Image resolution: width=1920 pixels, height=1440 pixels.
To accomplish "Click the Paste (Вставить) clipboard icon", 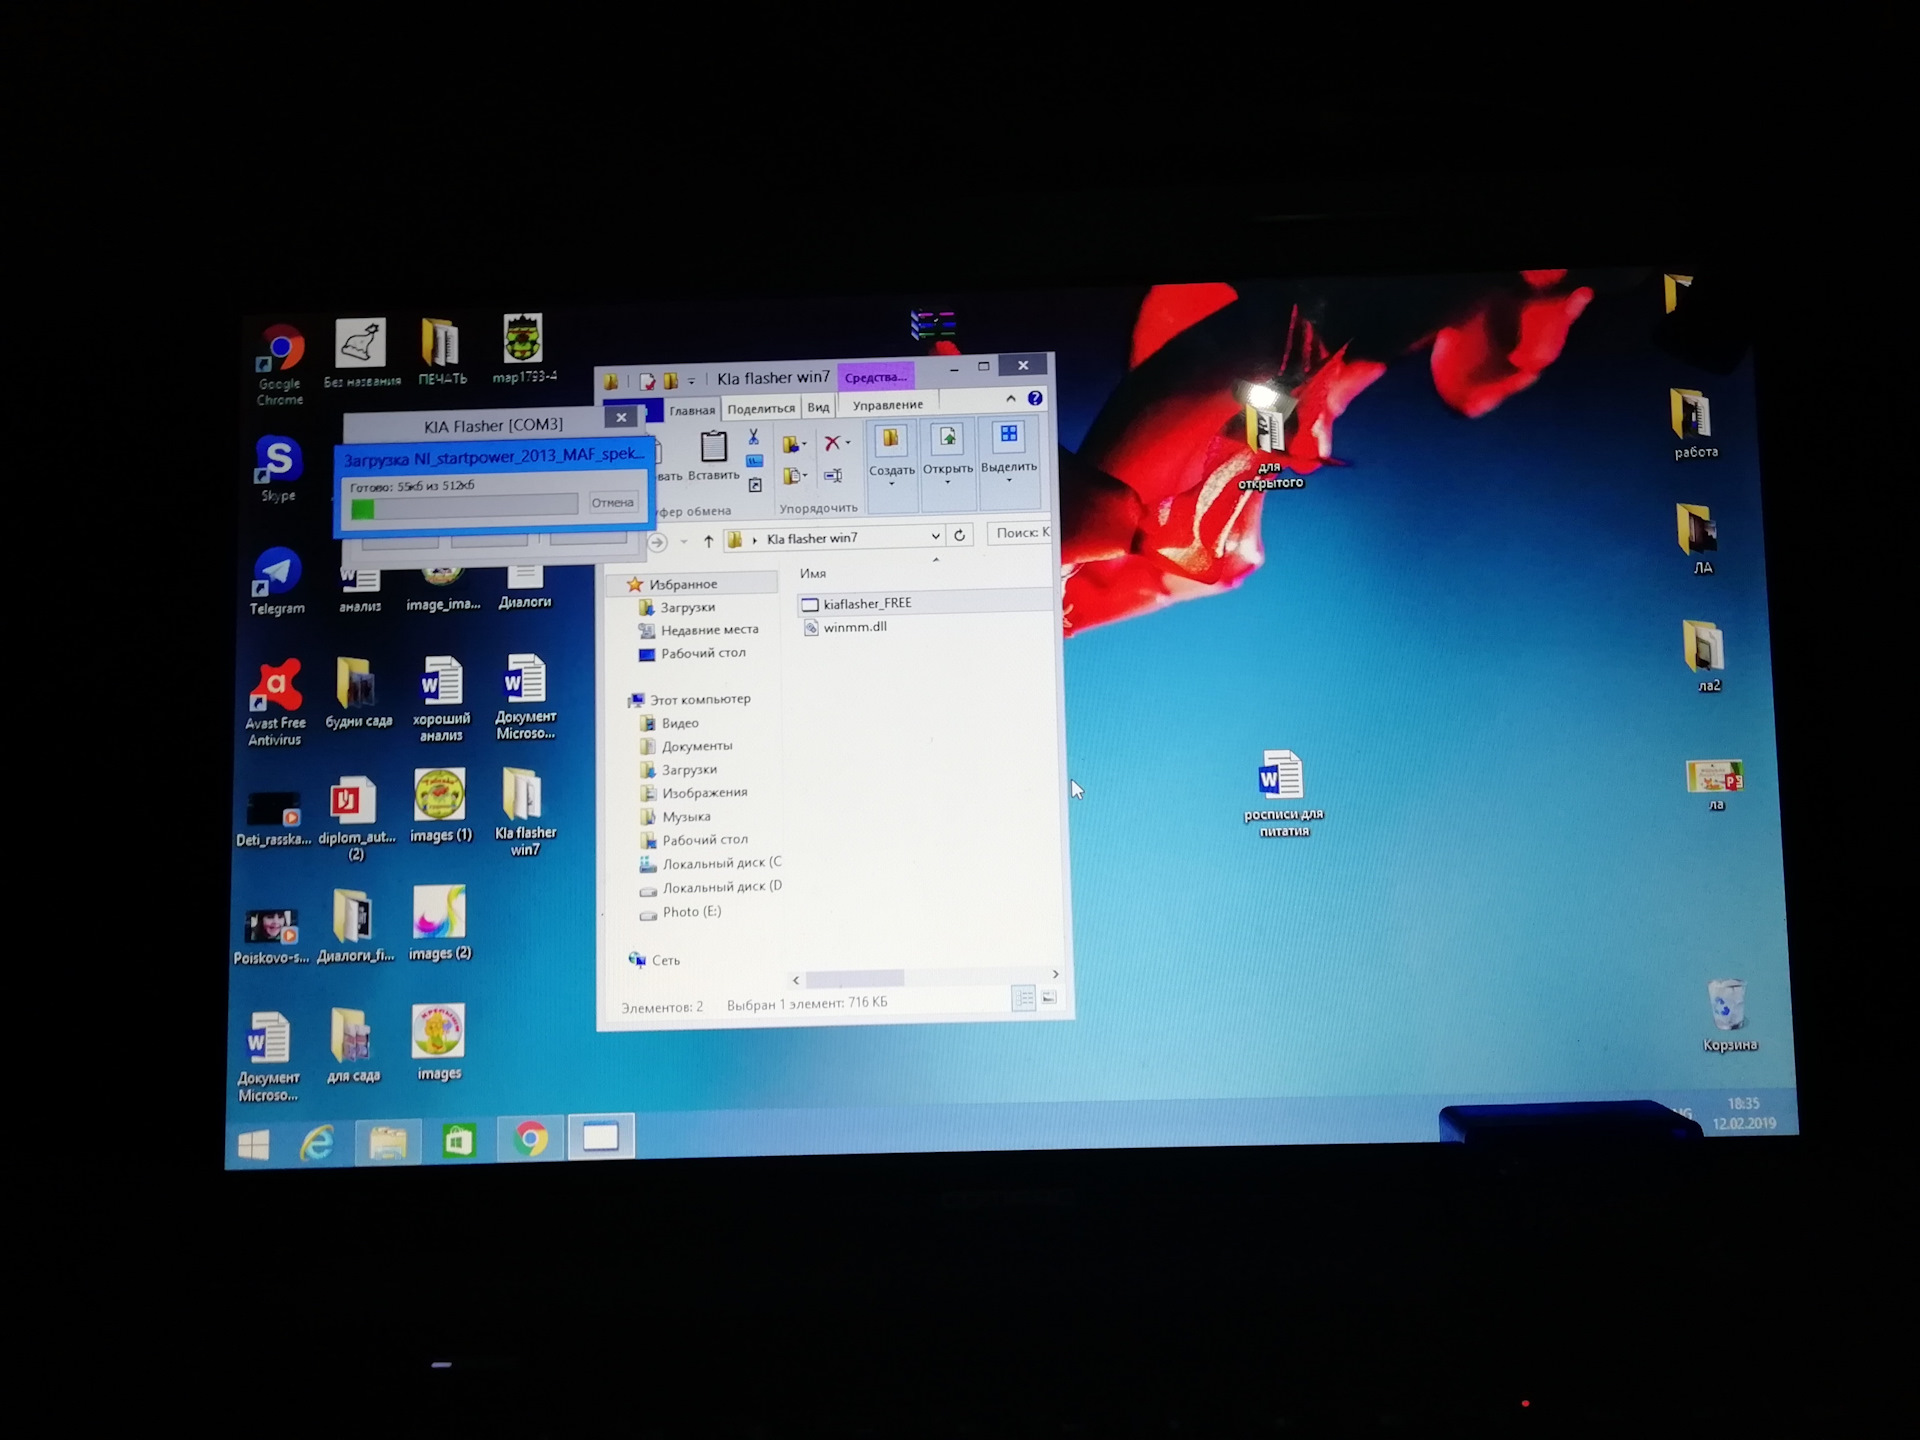I will pos(714,447).
